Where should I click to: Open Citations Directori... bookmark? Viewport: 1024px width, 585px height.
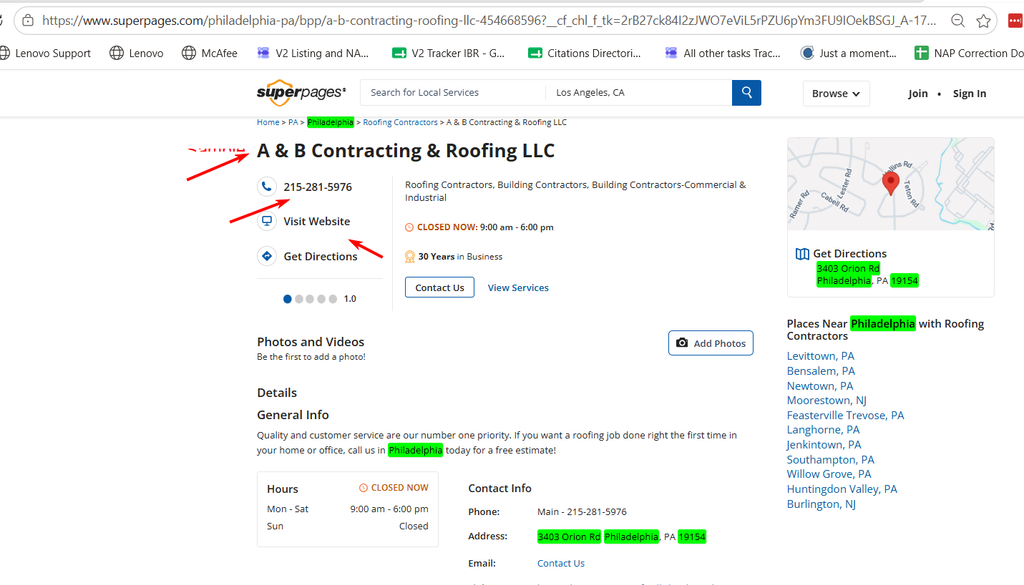(x=584, y=53)
